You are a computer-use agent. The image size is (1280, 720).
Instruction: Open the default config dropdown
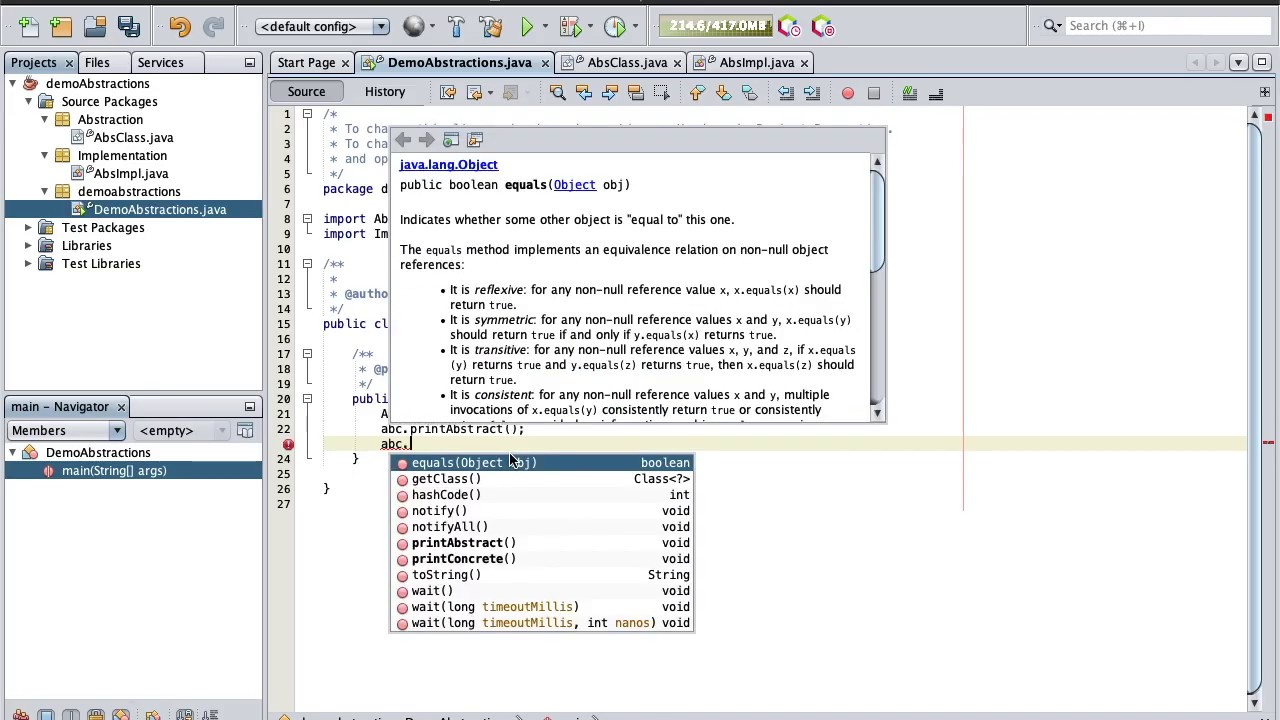(323, 26)
